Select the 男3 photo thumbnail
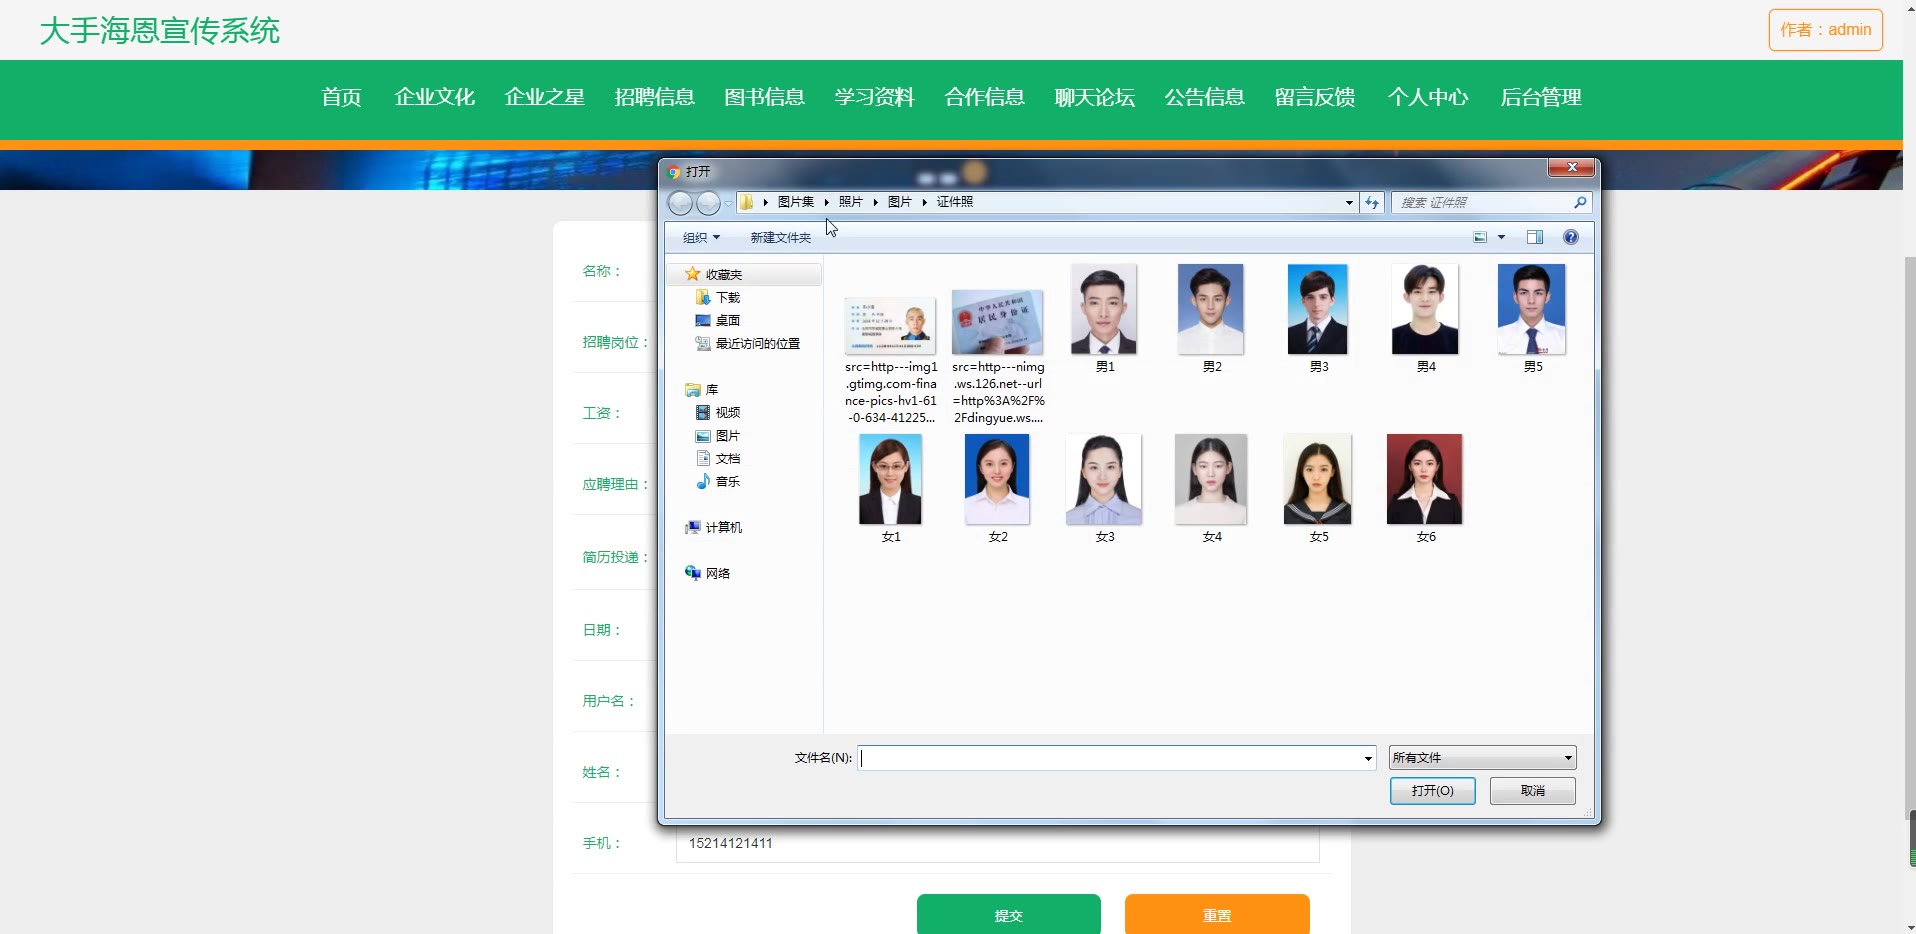 point(1318,310)
